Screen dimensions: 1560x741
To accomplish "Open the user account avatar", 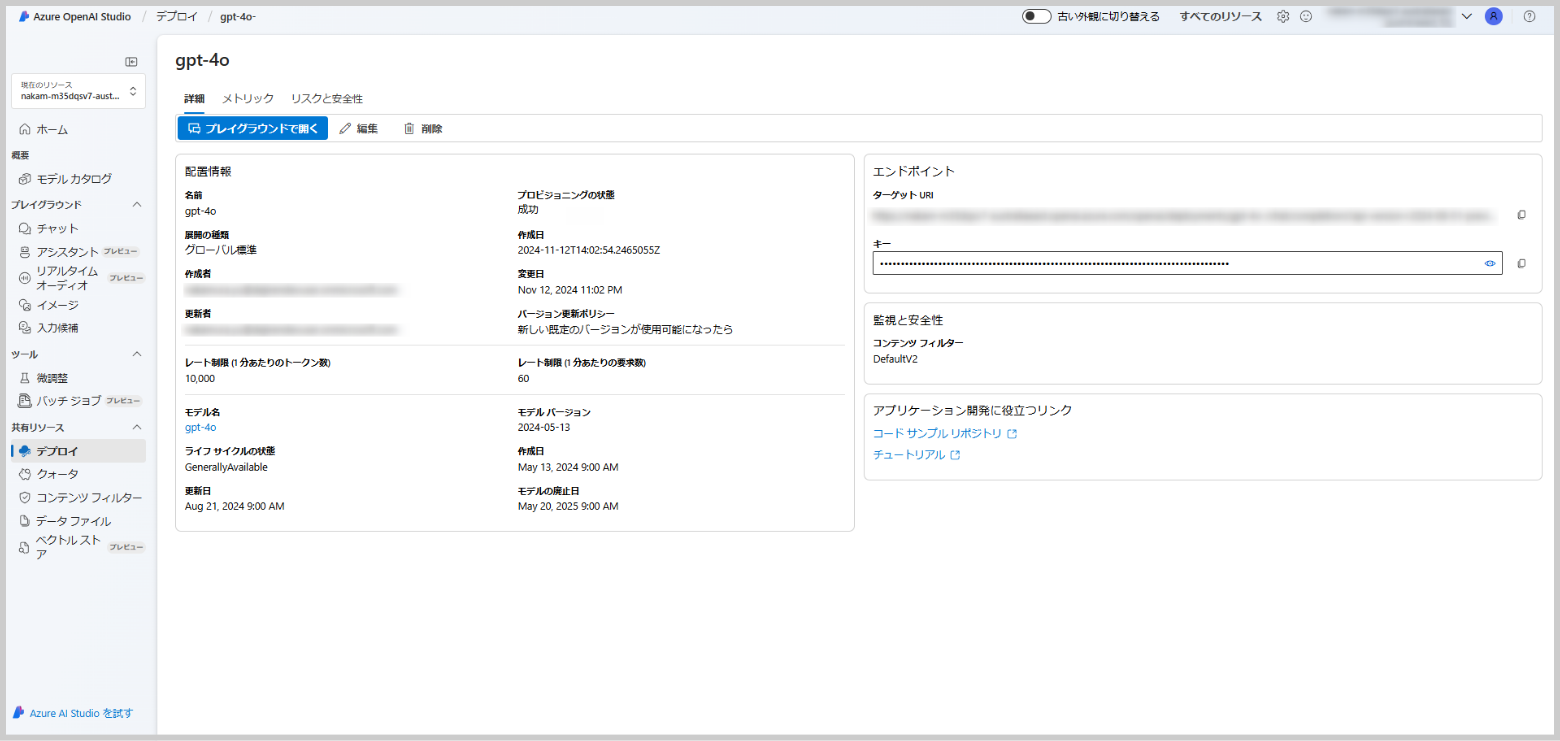I will (x=1494, y=16).
